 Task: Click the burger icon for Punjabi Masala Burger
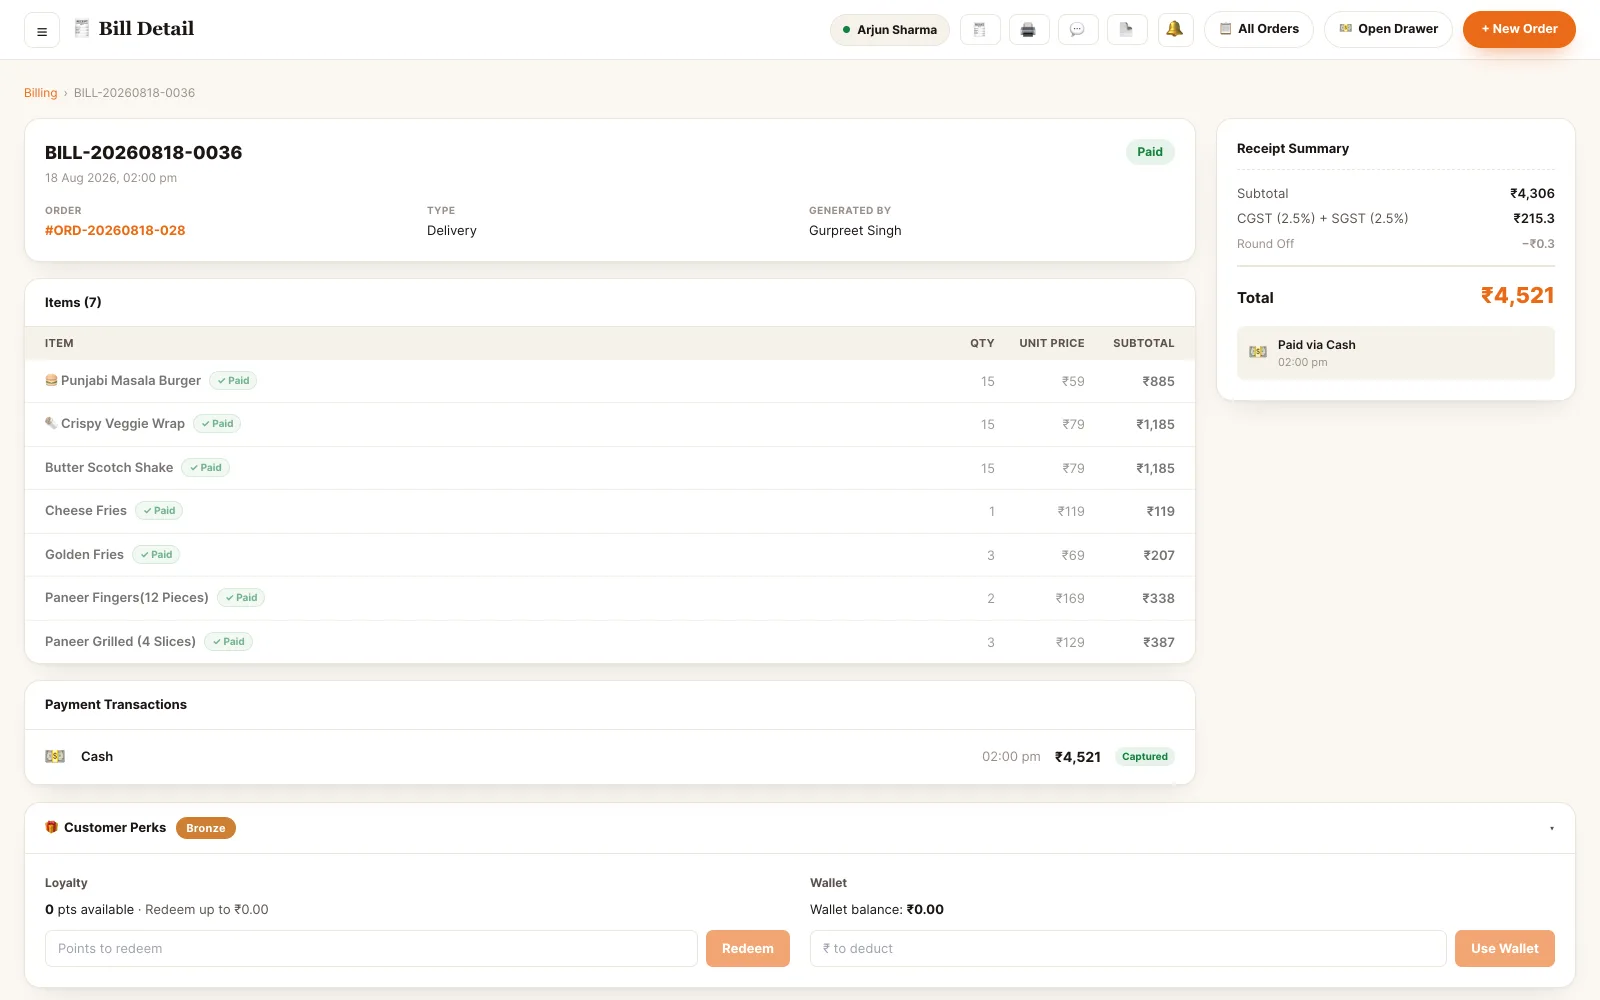tap(51, 380)
